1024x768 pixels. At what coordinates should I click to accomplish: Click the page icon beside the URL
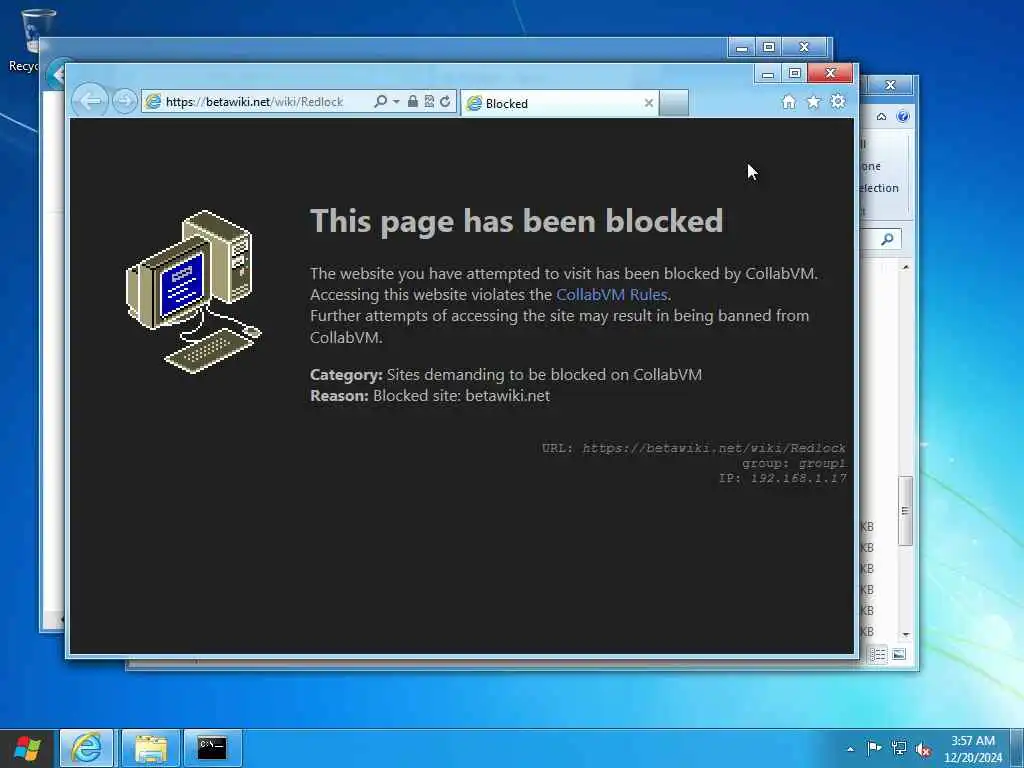153,102
